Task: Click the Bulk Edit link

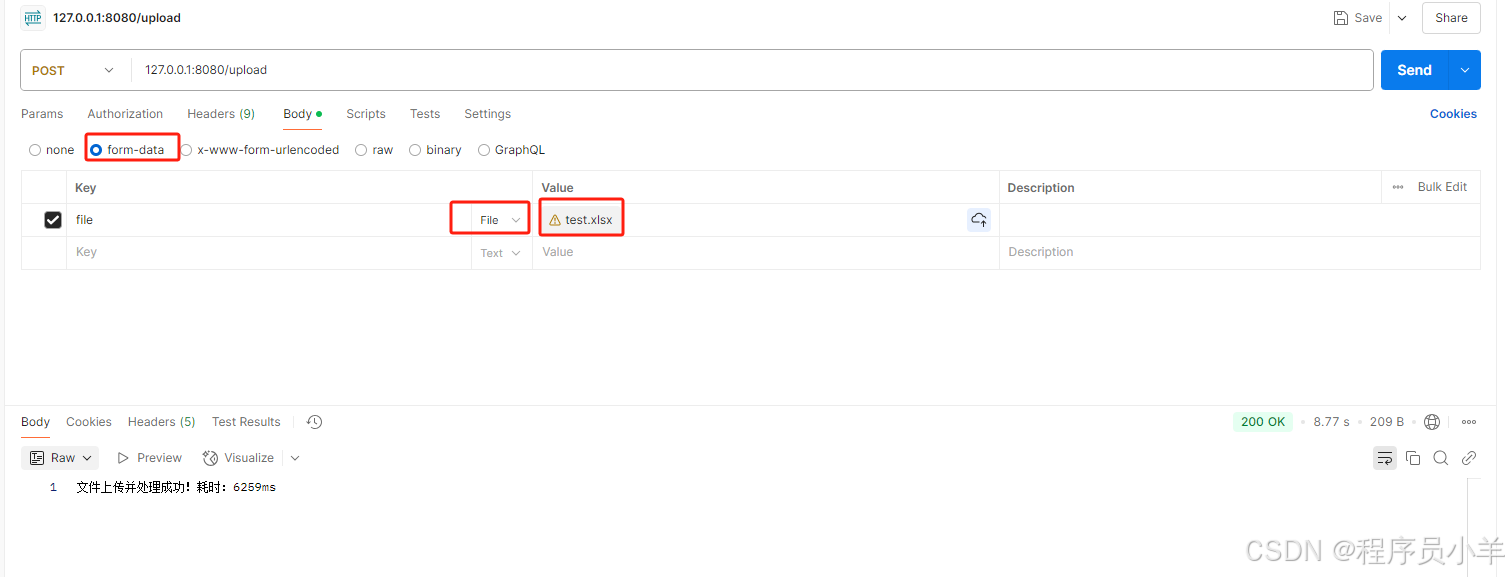Action: click(1441, 187)
